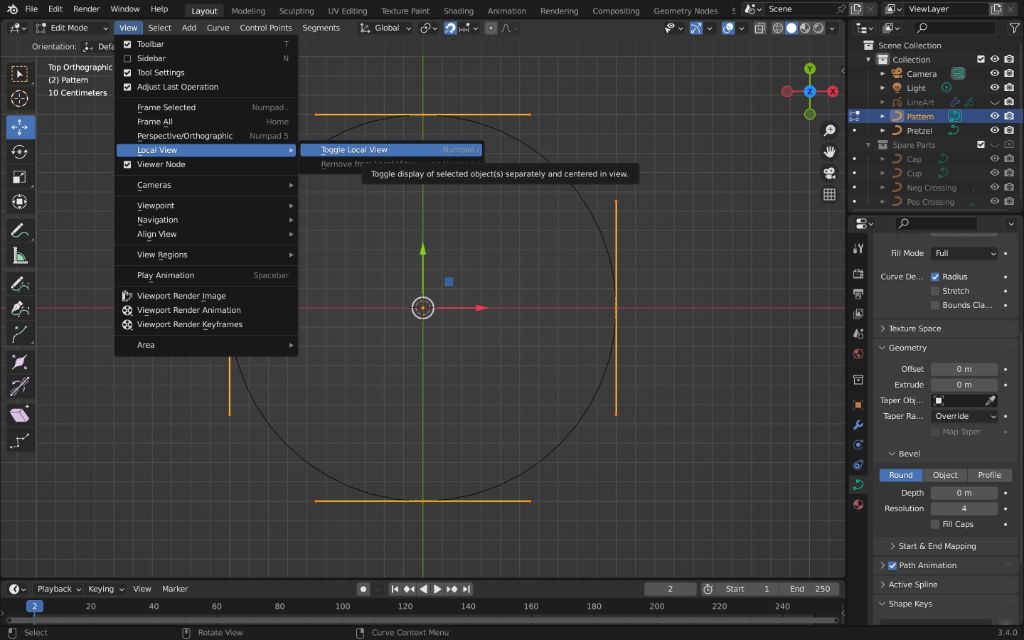Image resolution: width=1024 pixels, height=640 pixels.
Task: Select the Move tool in left toolbar
Action: click(19, 126)
